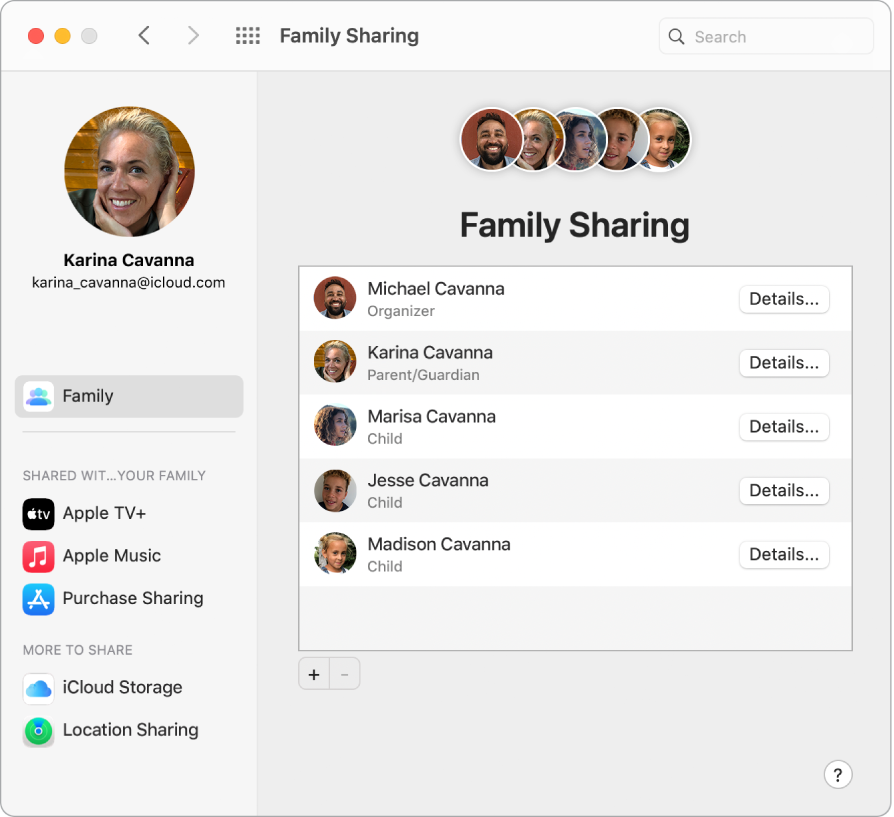This screenshot has width=894, height=817.
Task: Navigate forward with the forward arrow
Action: point(192,35)
